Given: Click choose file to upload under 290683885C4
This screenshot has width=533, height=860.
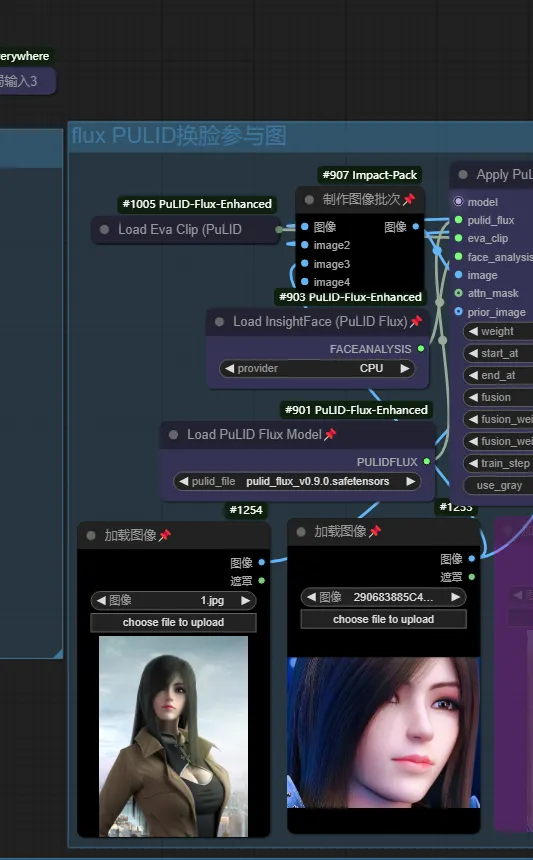Looking at the screenshot, I should click(383, 619).
